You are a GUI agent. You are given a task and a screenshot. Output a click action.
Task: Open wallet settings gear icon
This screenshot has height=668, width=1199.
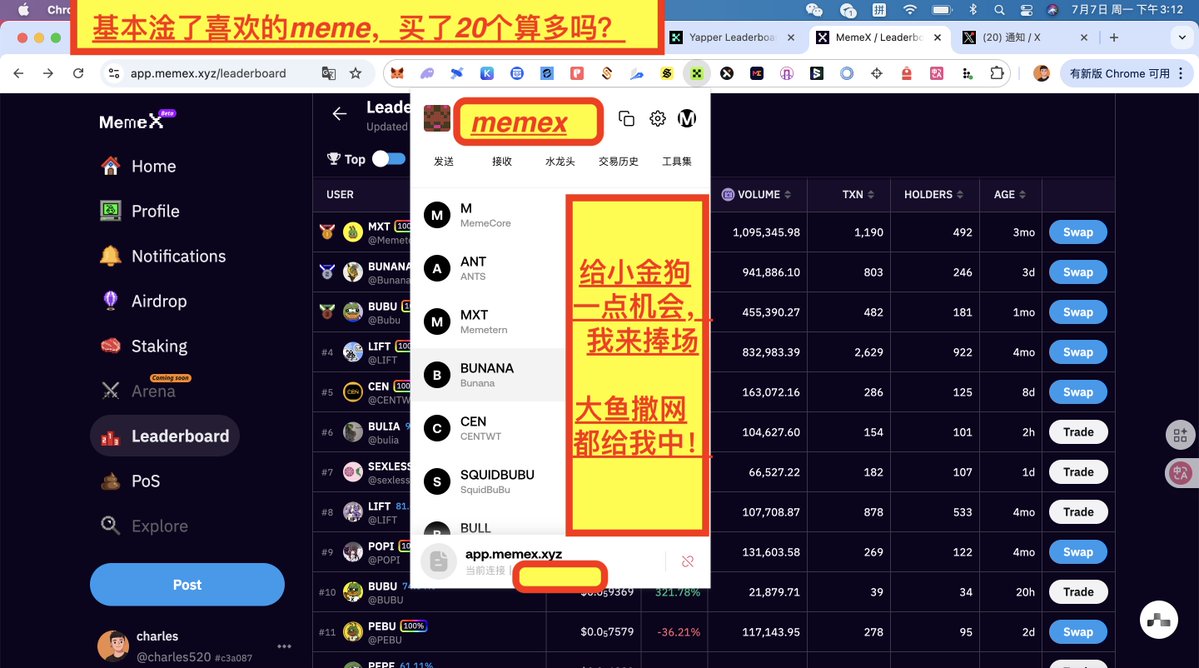[x=658, y=118]
